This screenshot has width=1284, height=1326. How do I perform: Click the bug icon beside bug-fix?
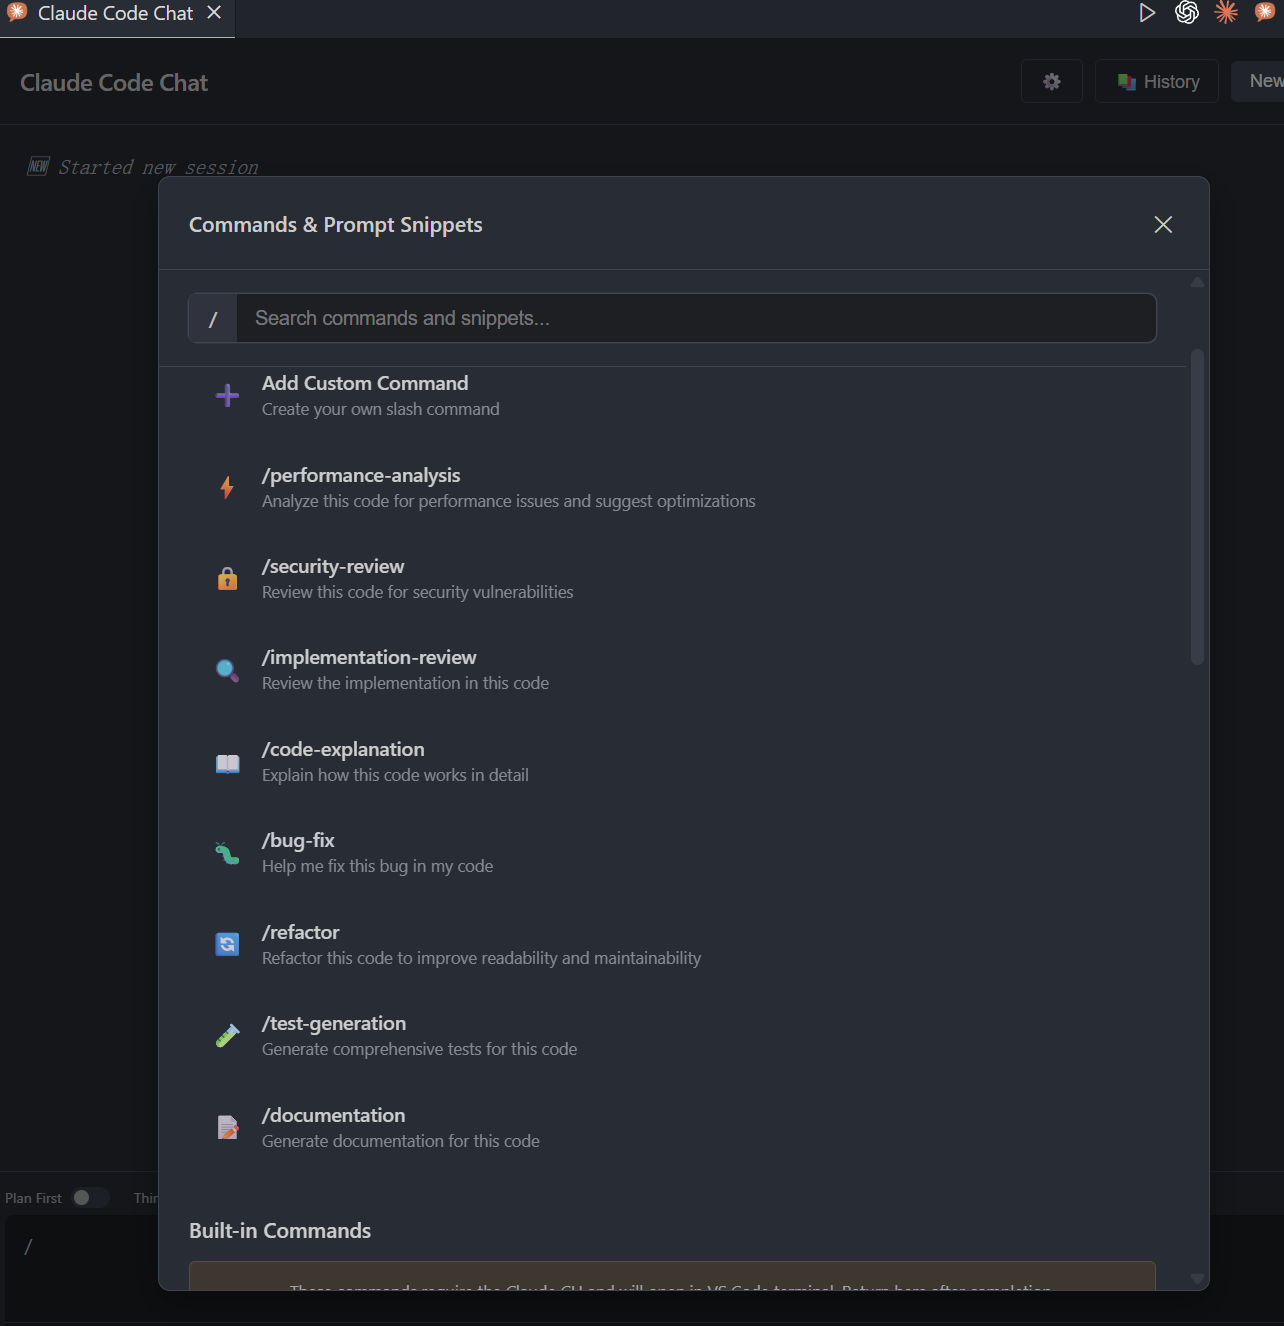point(227,853)
